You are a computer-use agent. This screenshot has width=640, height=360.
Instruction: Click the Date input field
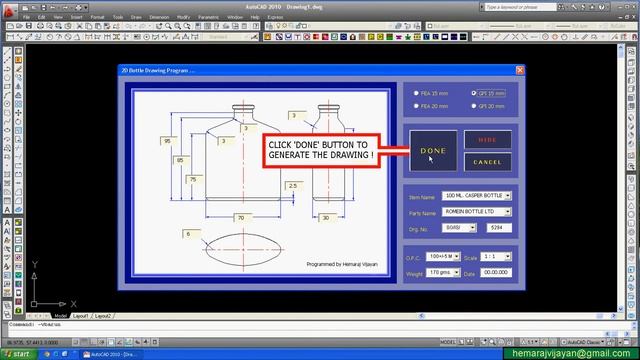pos(496,272)
